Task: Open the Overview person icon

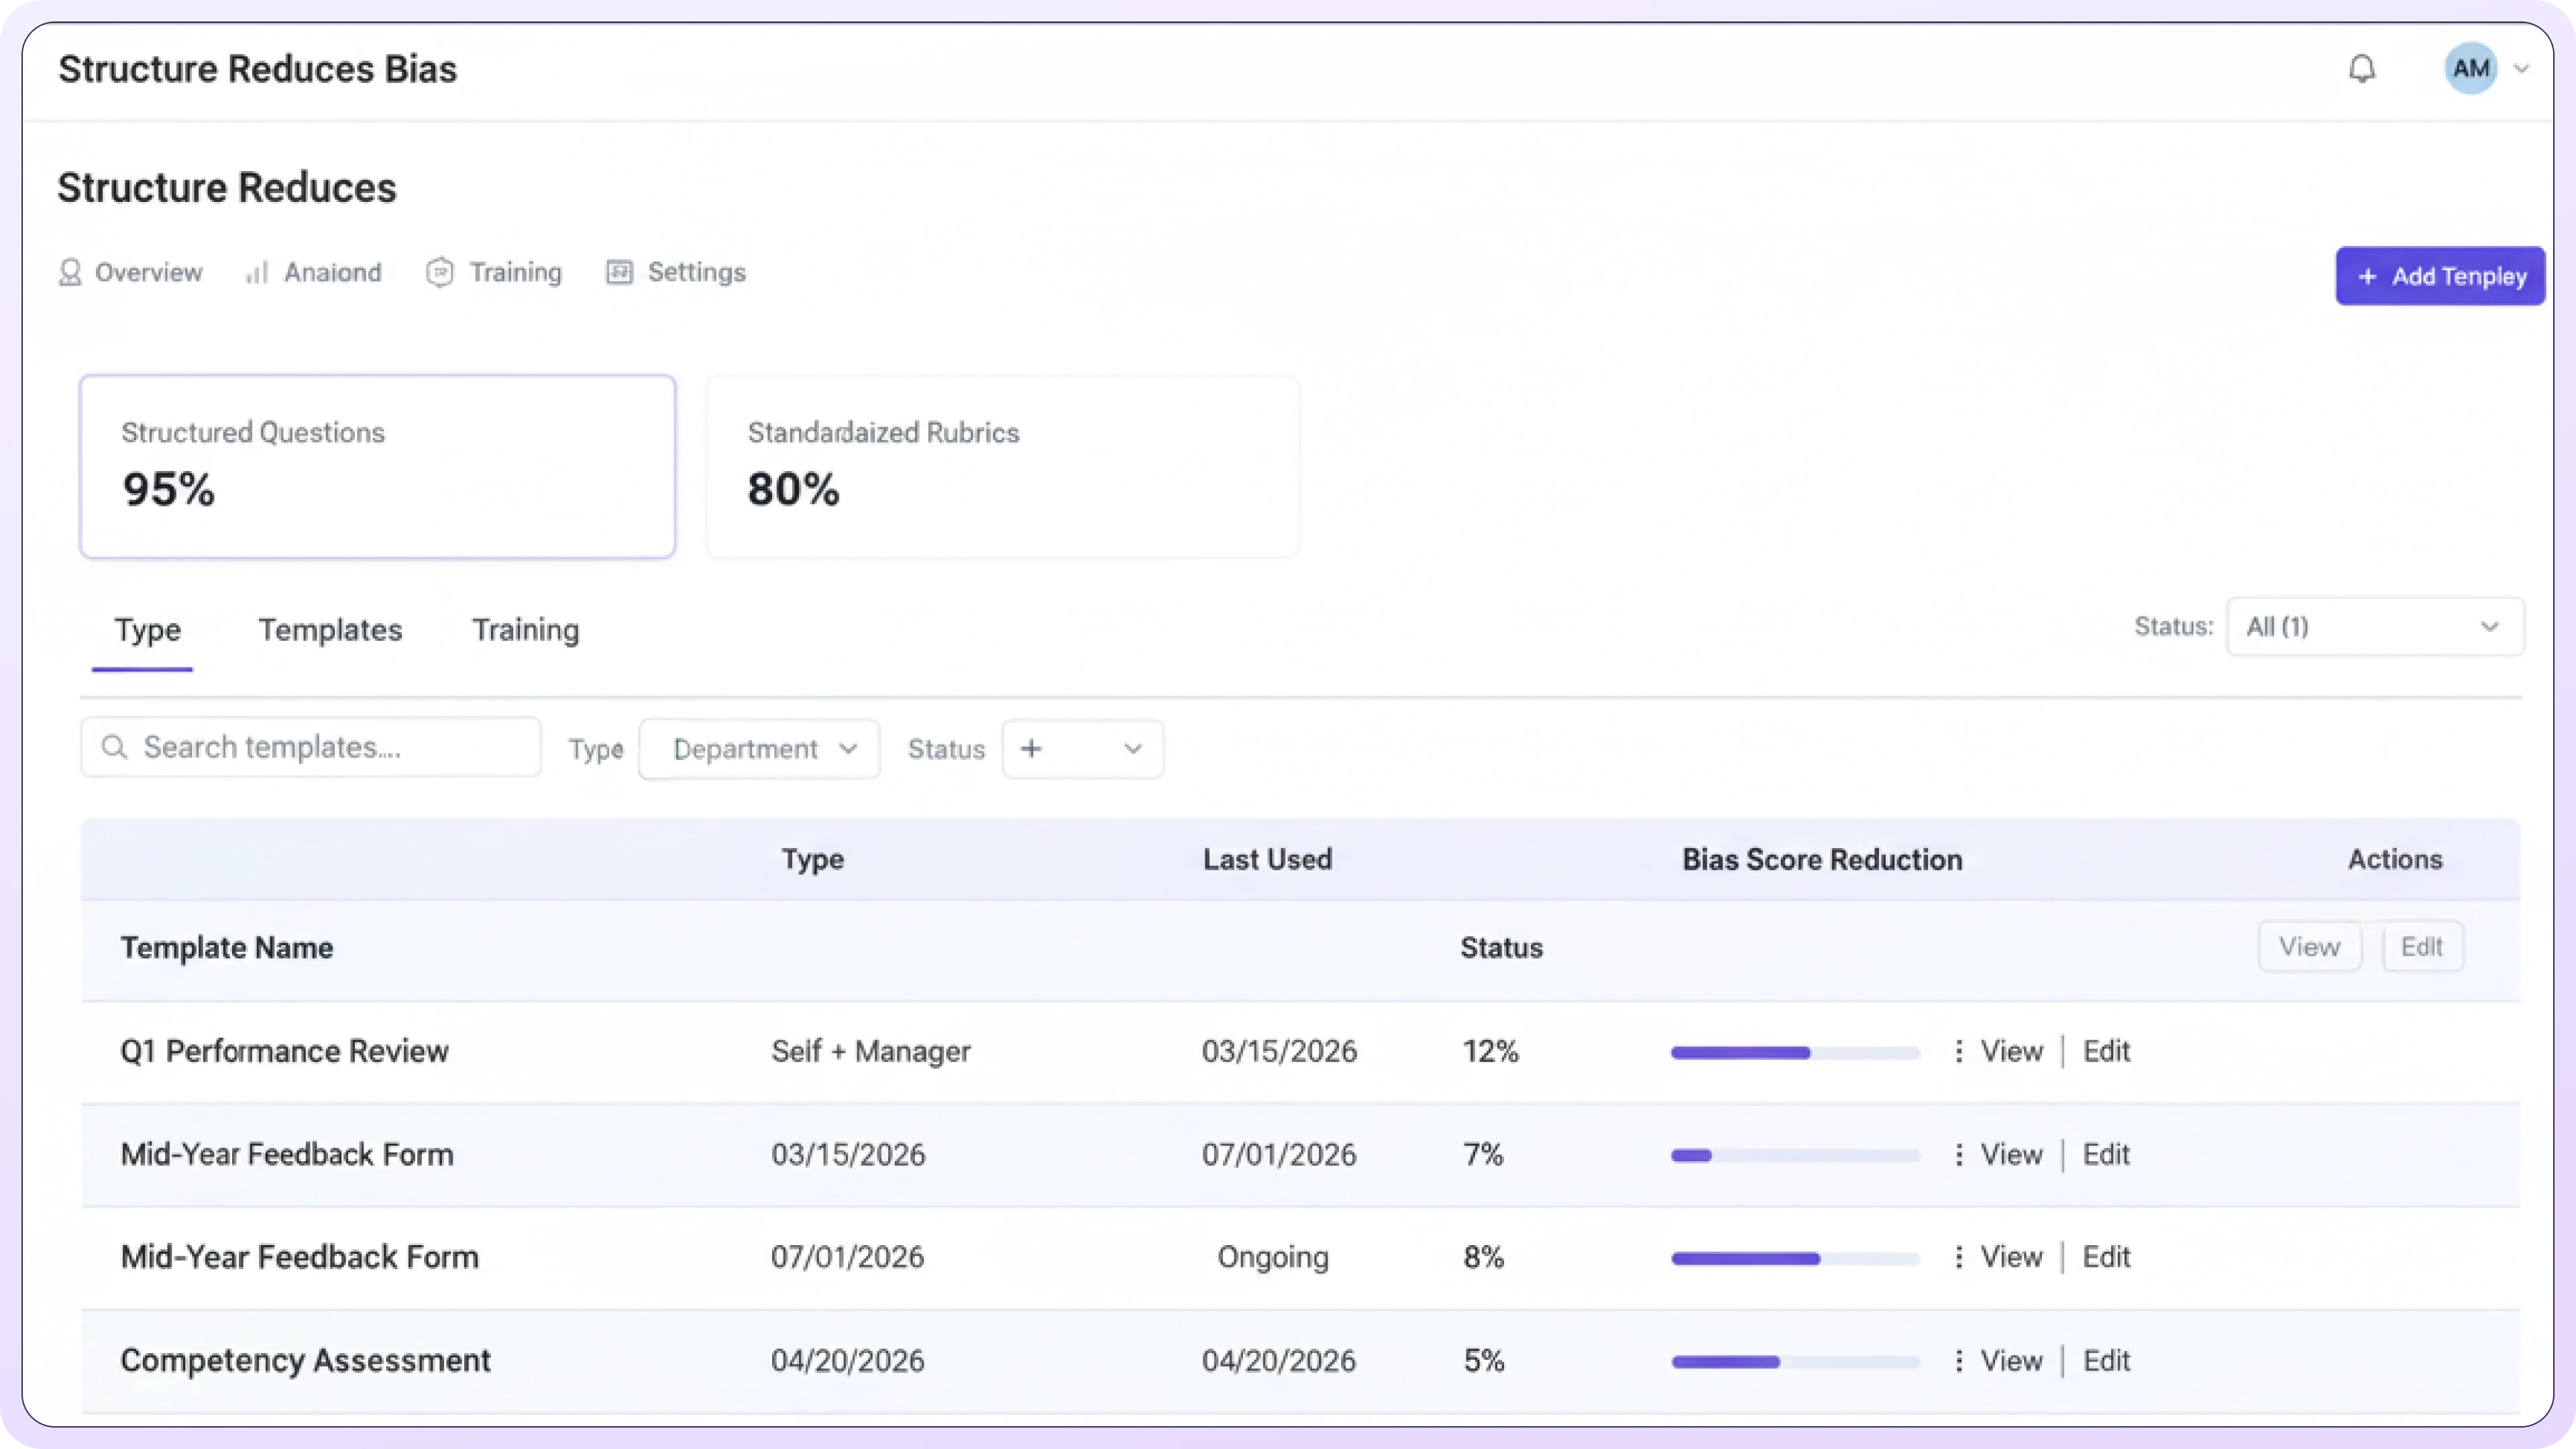Action: (70, 272)
